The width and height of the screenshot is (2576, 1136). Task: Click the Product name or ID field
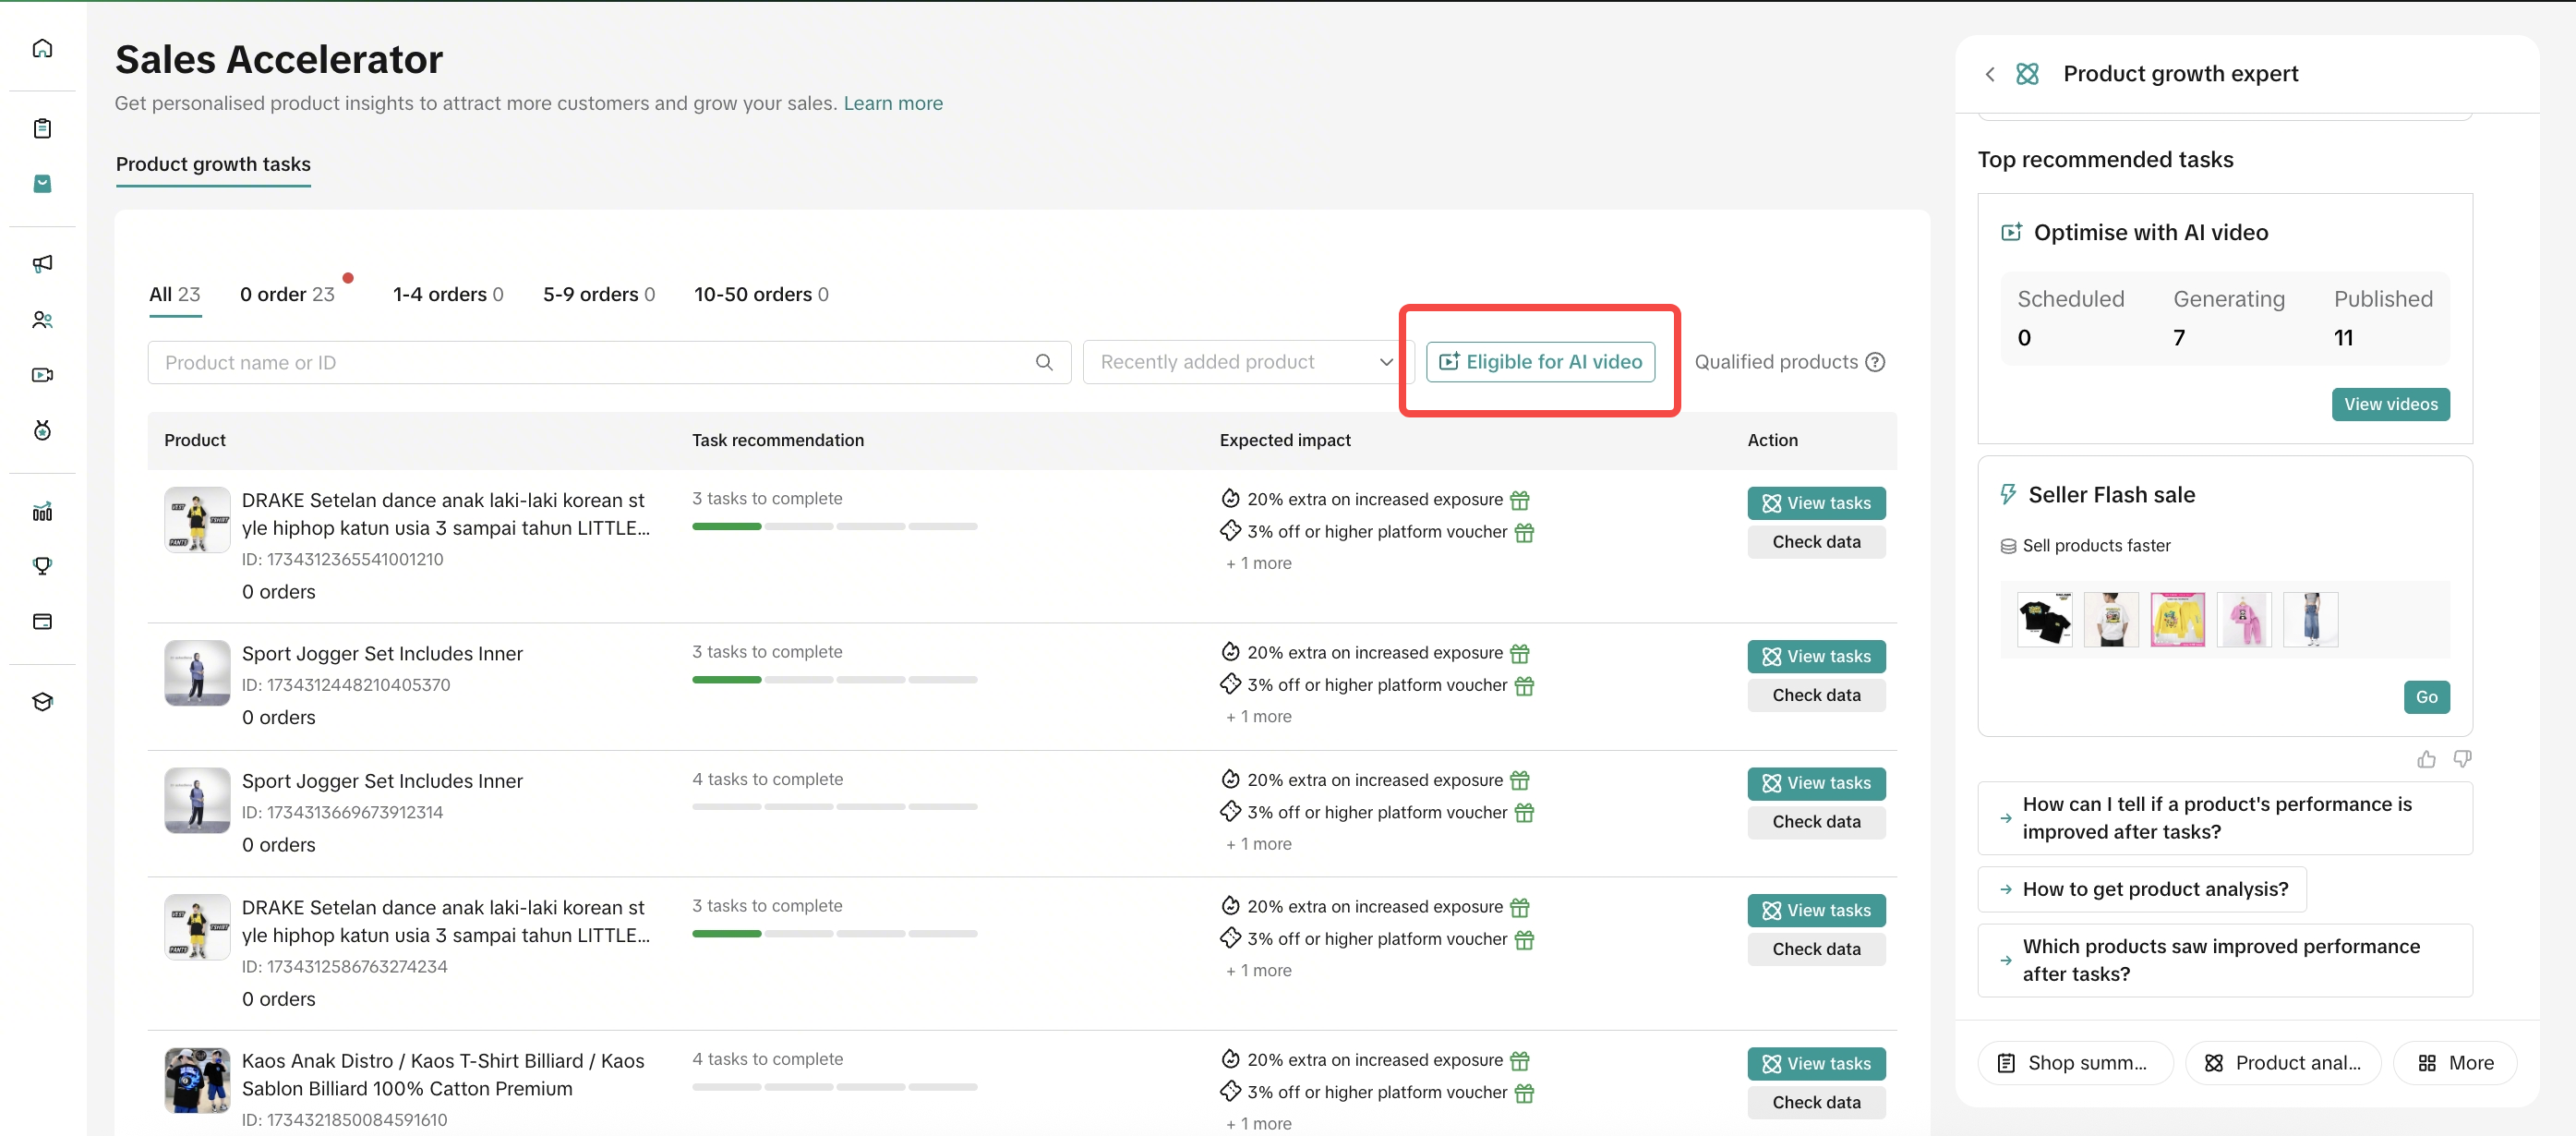click(x=590, y=363)
